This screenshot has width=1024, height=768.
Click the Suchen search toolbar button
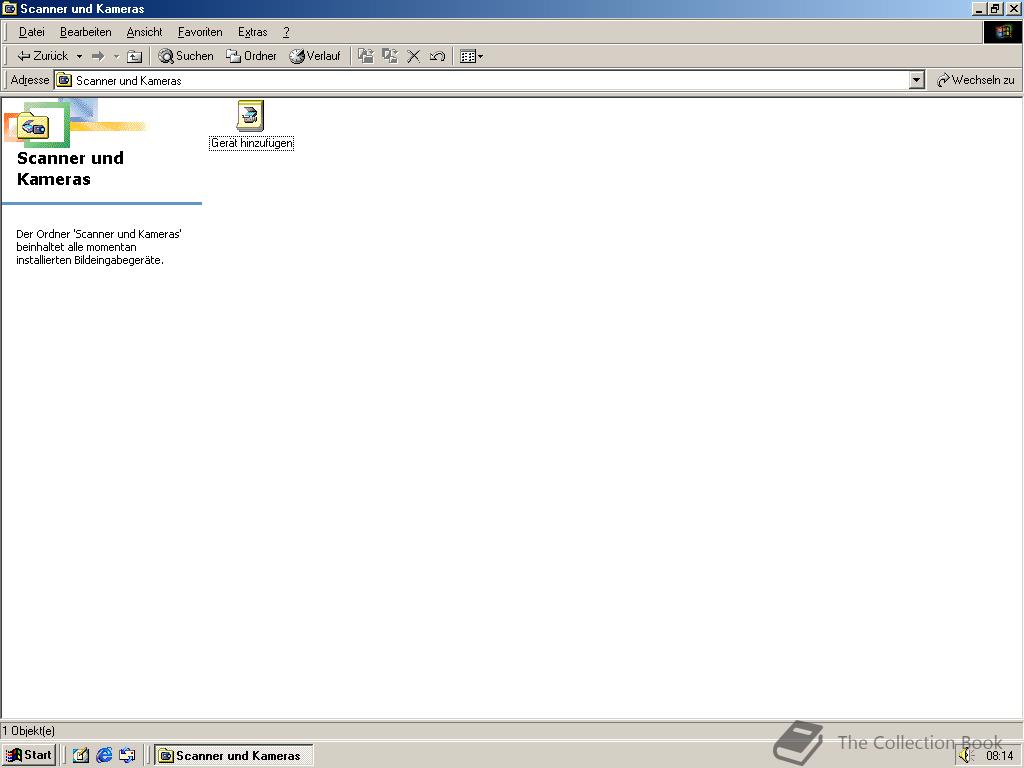186,56
